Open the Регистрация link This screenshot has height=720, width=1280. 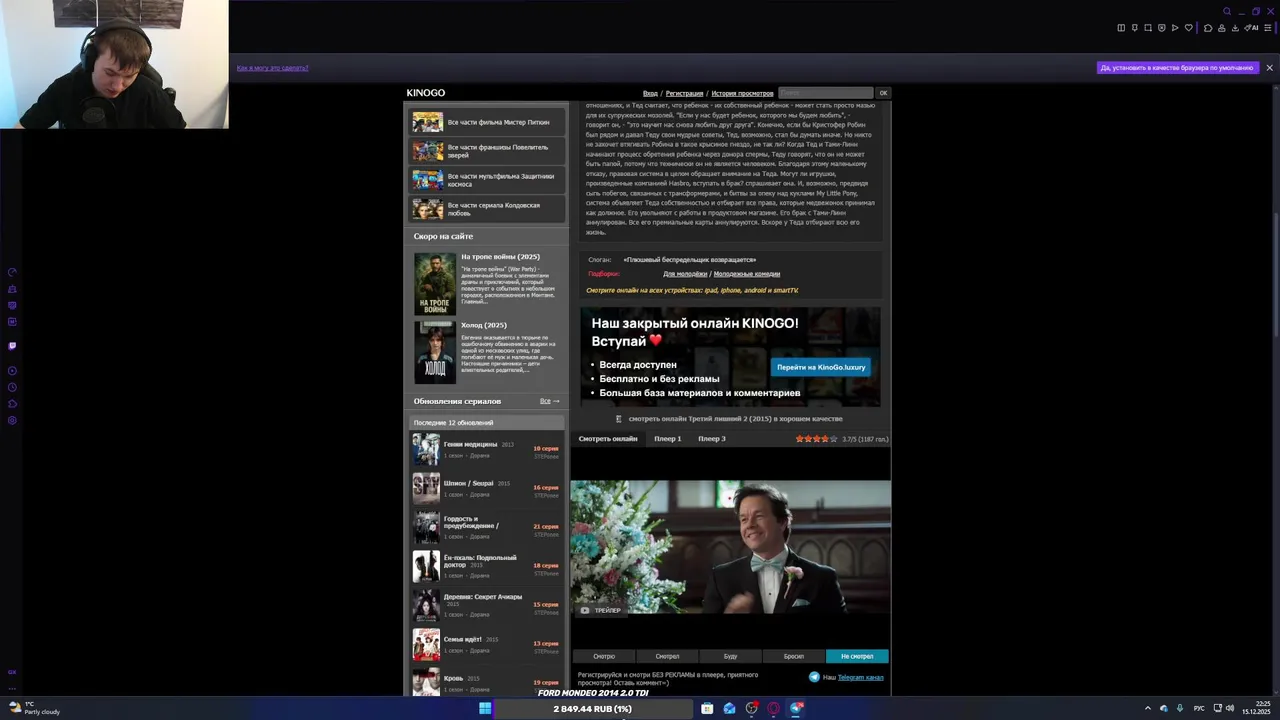point(684,93)
